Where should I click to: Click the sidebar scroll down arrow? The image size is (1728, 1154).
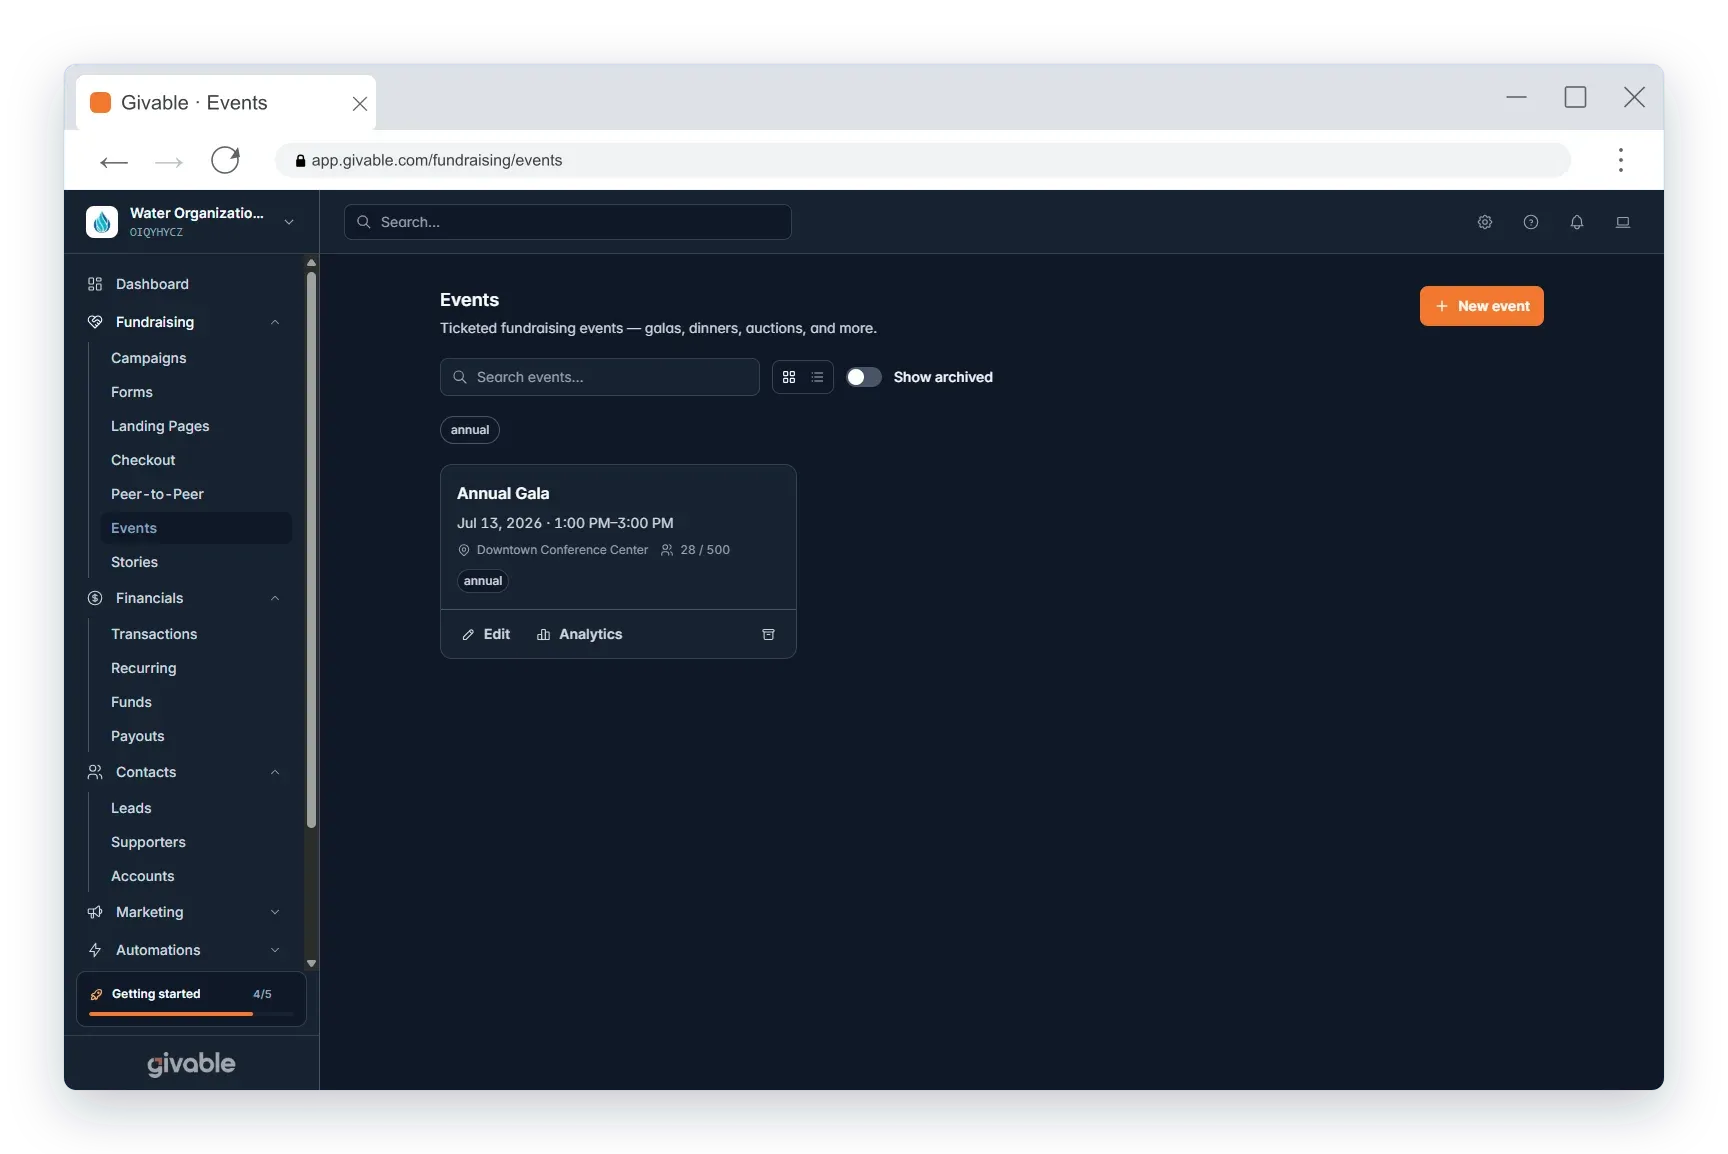(311, 964)
